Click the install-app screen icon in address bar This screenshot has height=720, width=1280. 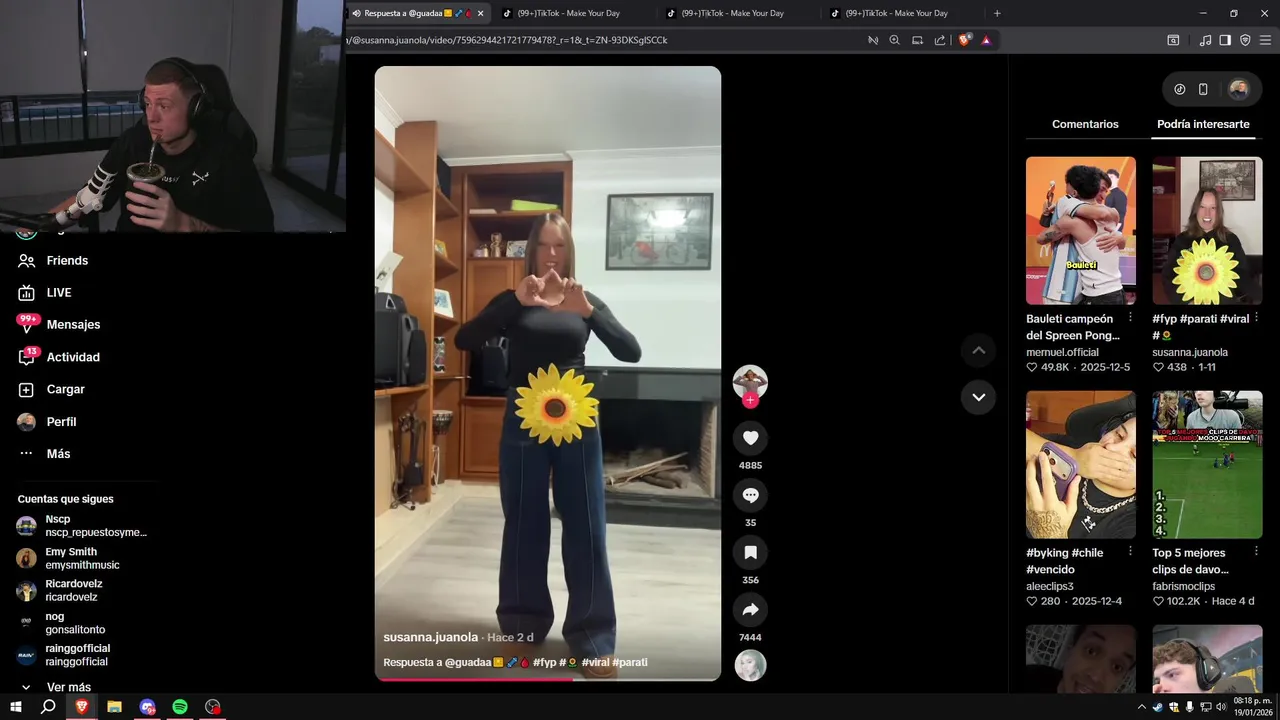(x=917, y=40)
